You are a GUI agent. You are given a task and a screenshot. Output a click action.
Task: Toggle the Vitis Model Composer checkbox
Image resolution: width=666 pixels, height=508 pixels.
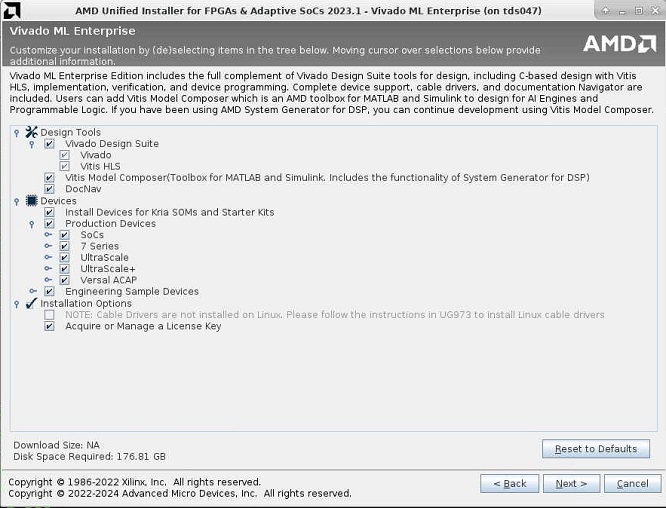tap(49, 178)
